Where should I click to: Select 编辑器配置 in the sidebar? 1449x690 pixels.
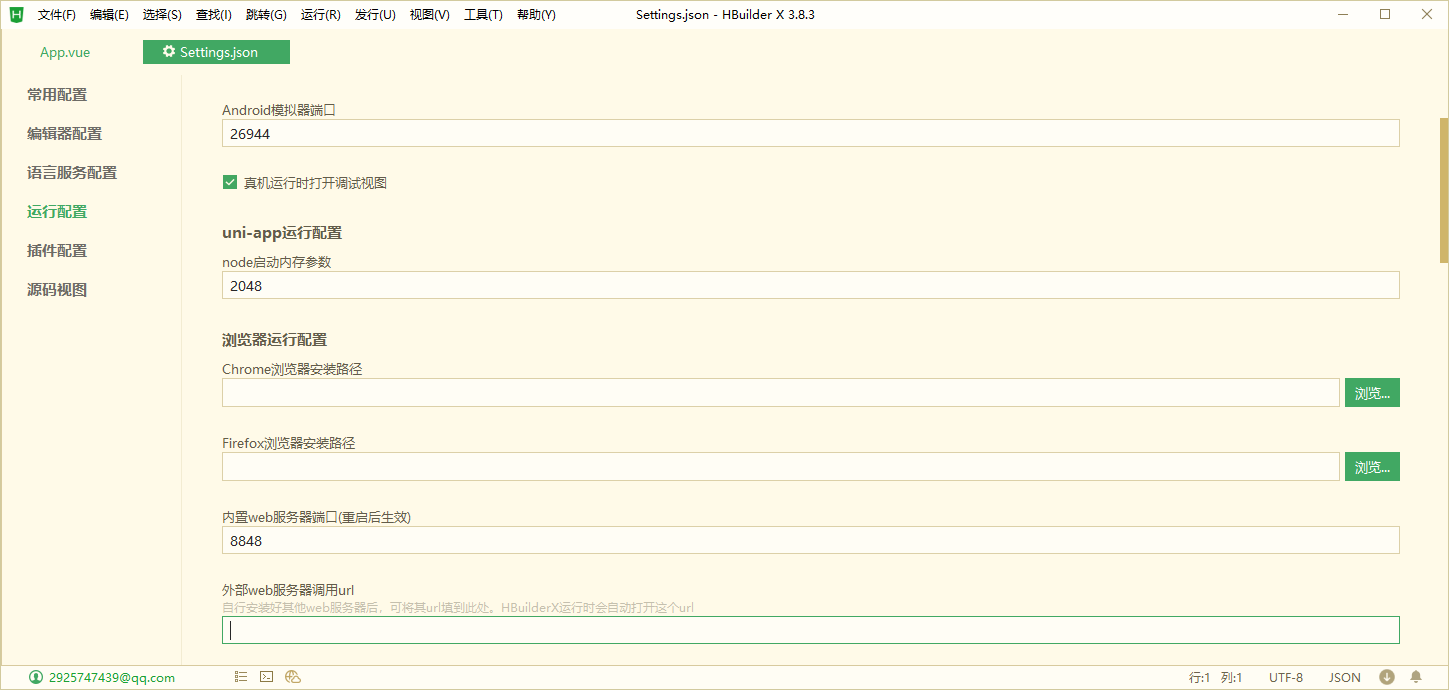pos(64,134)
